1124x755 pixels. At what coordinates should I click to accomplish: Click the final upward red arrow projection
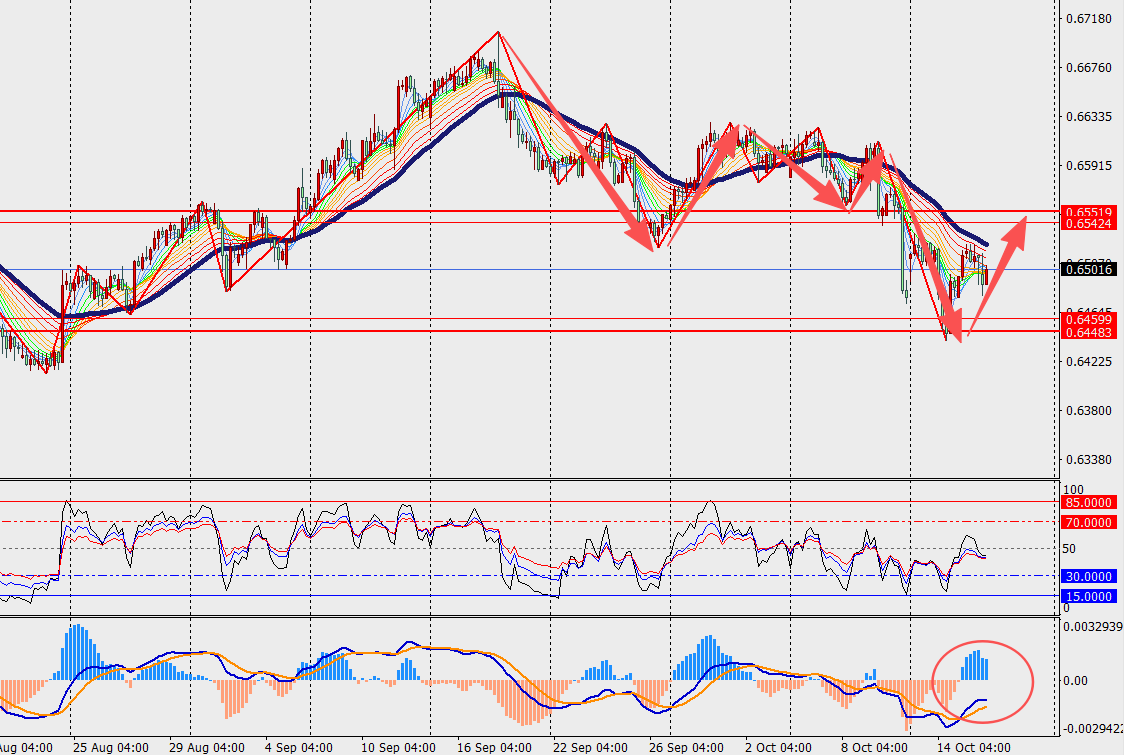pos(997,276)
